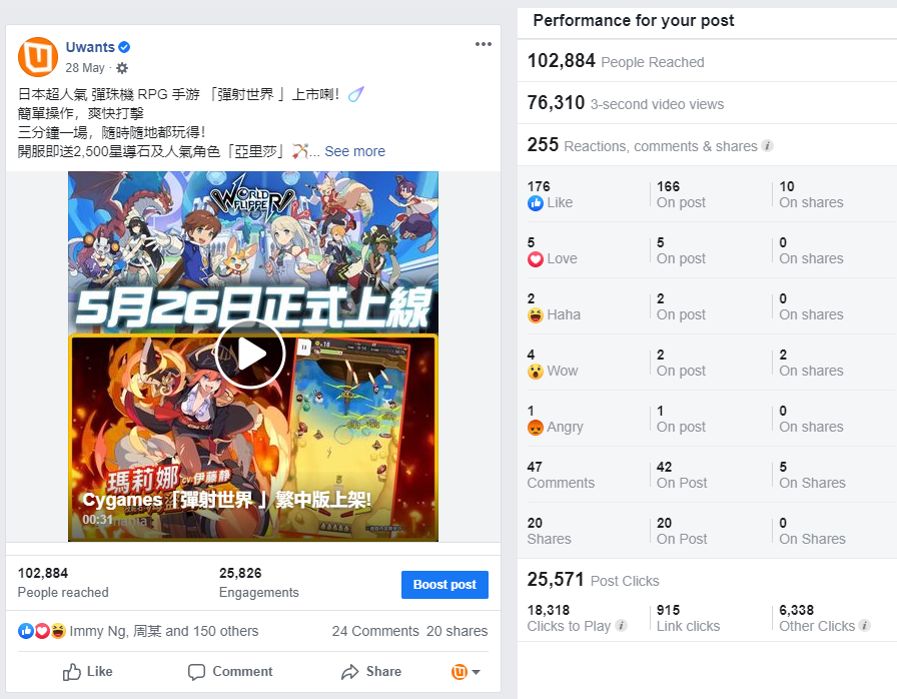Click the Share arrow button
897x699 pixels.
point(371,672)
